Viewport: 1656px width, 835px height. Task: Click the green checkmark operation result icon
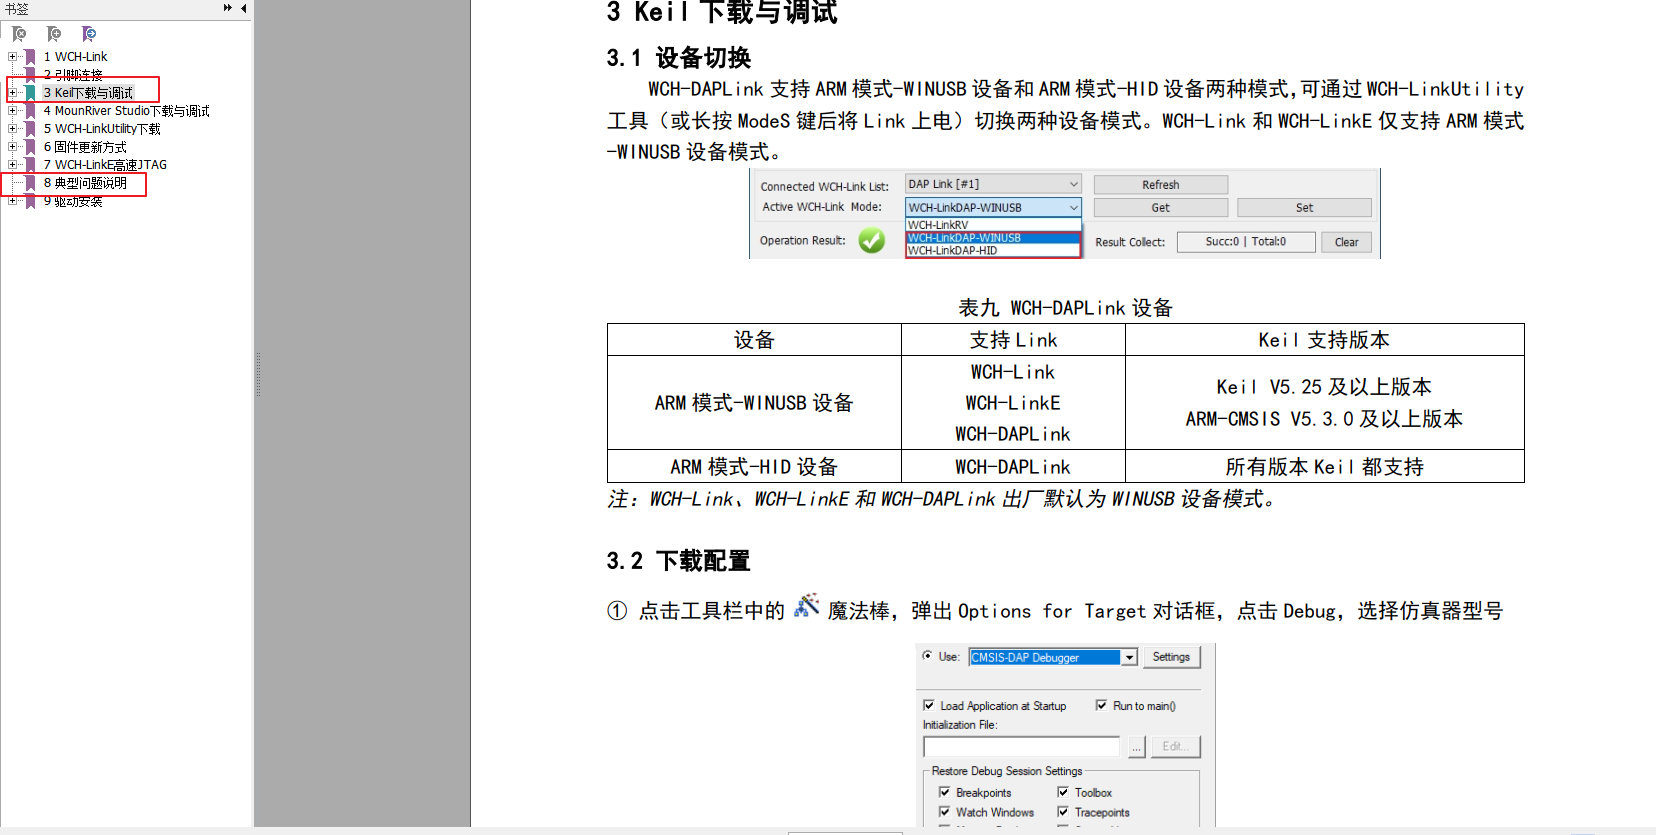(x=872, y=241)
